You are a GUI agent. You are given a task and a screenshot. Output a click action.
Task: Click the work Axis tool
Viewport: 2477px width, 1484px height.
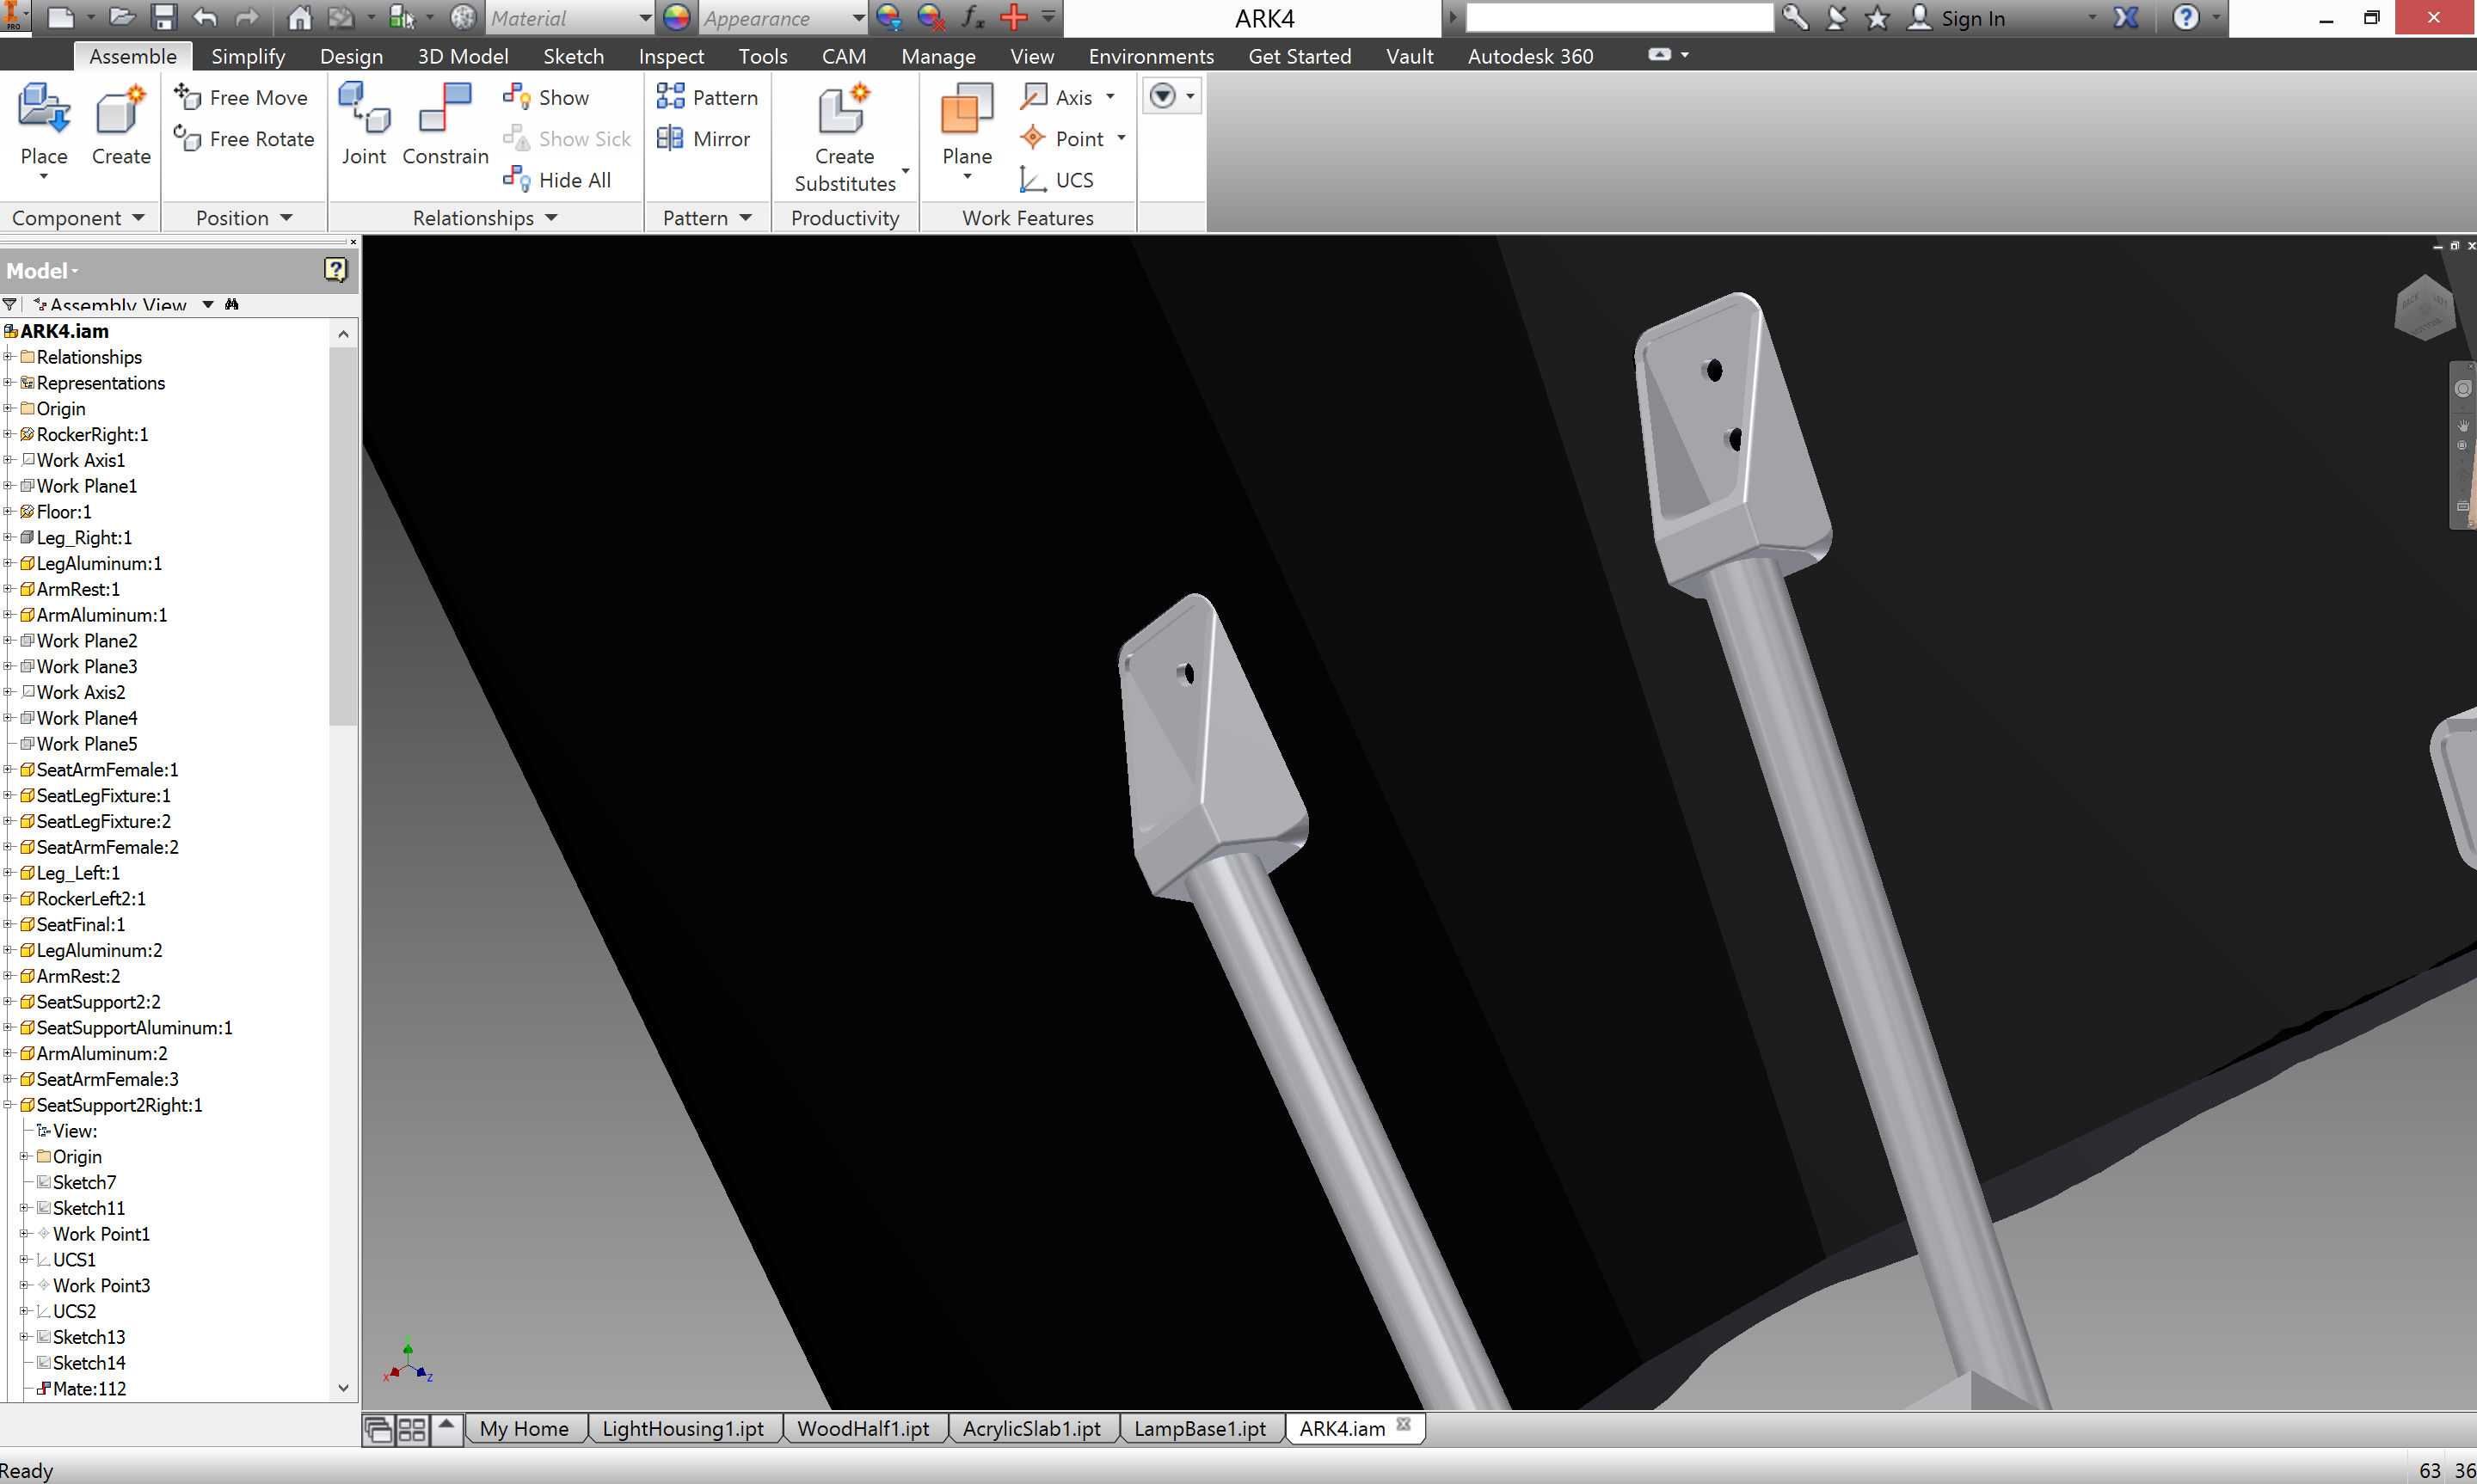(x=1057, y=97)
